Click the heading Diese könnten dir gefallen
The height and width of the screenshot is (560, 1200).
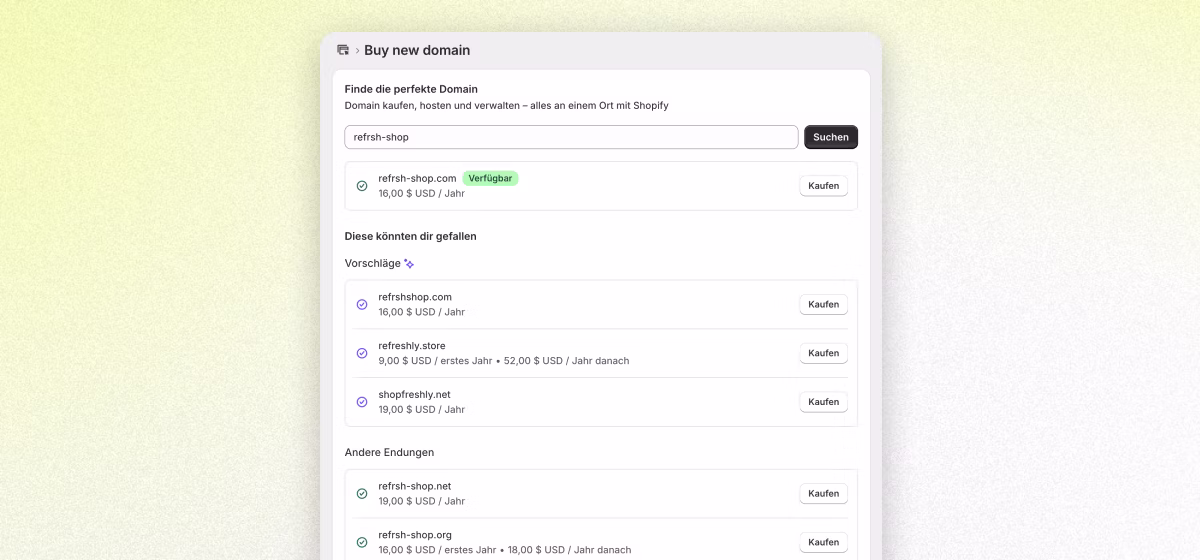coord(411,236)
